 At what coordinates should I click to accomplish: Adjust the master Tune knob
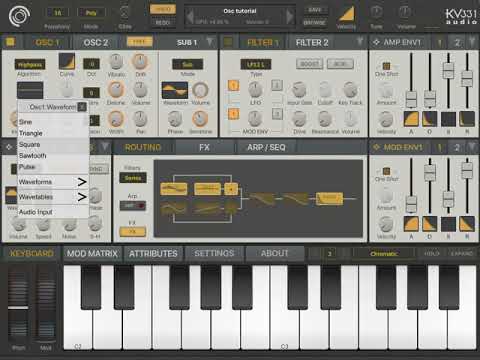376,12
